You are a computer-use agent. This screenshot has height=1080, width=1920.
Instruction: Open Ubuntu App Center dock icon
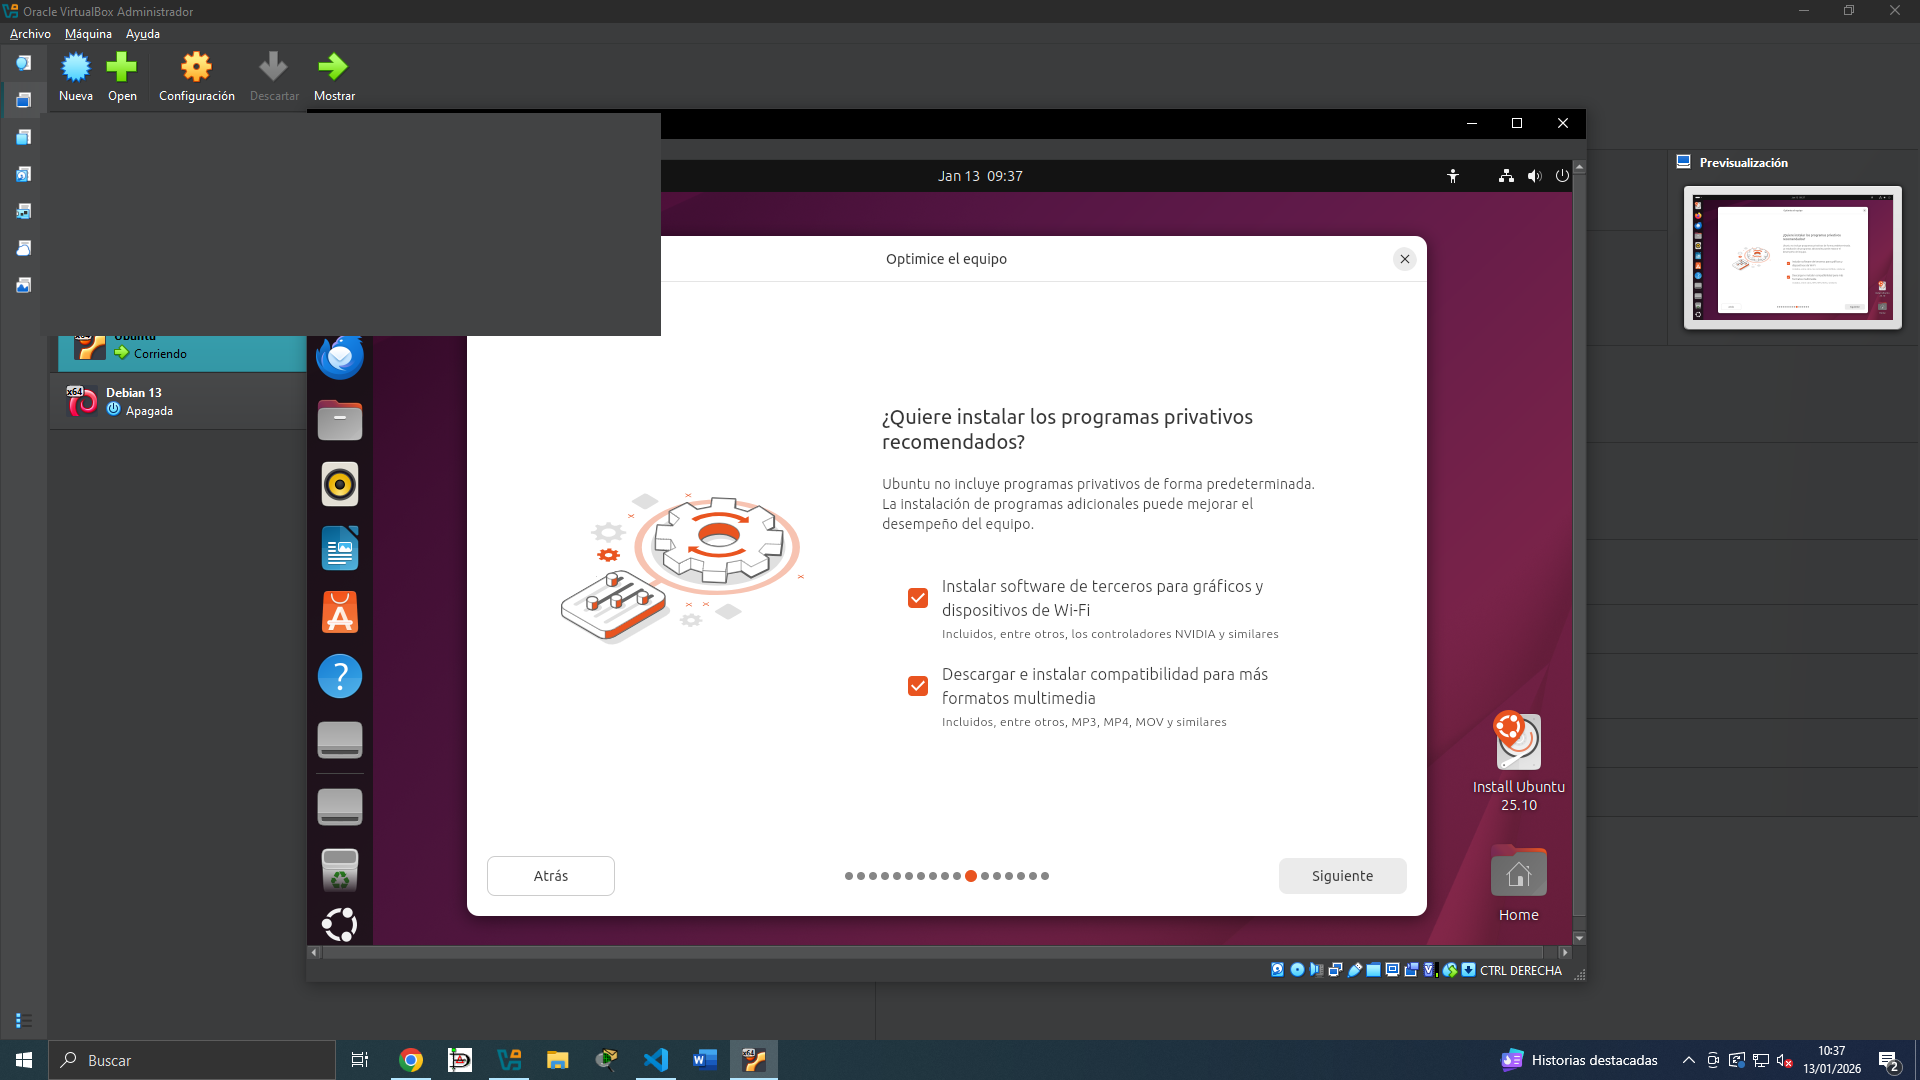(340, 612)
